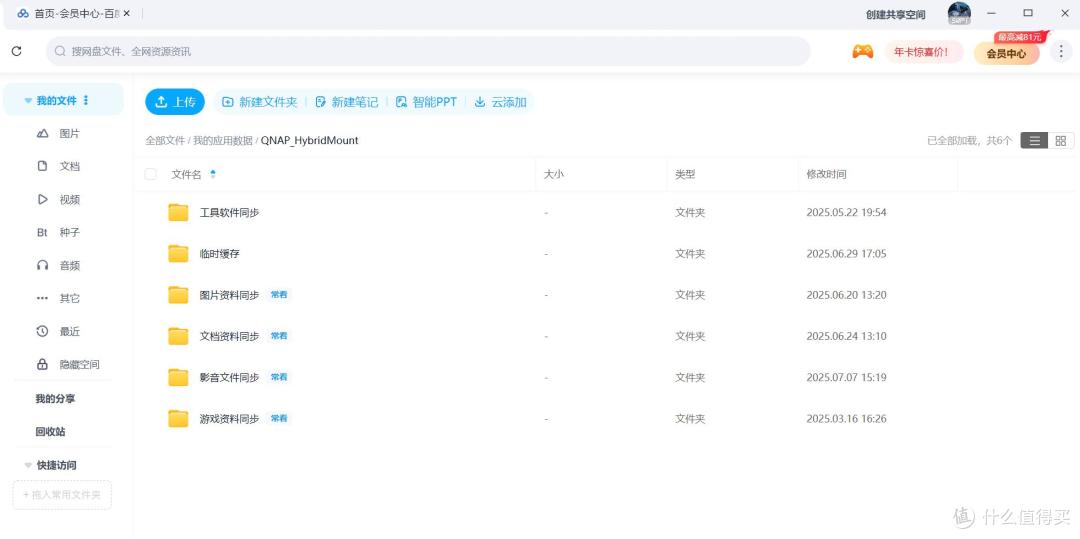This screenshot has height=539, width=1080.
Task: Click 新建笔记 new note button
Action: click(346, 102)
